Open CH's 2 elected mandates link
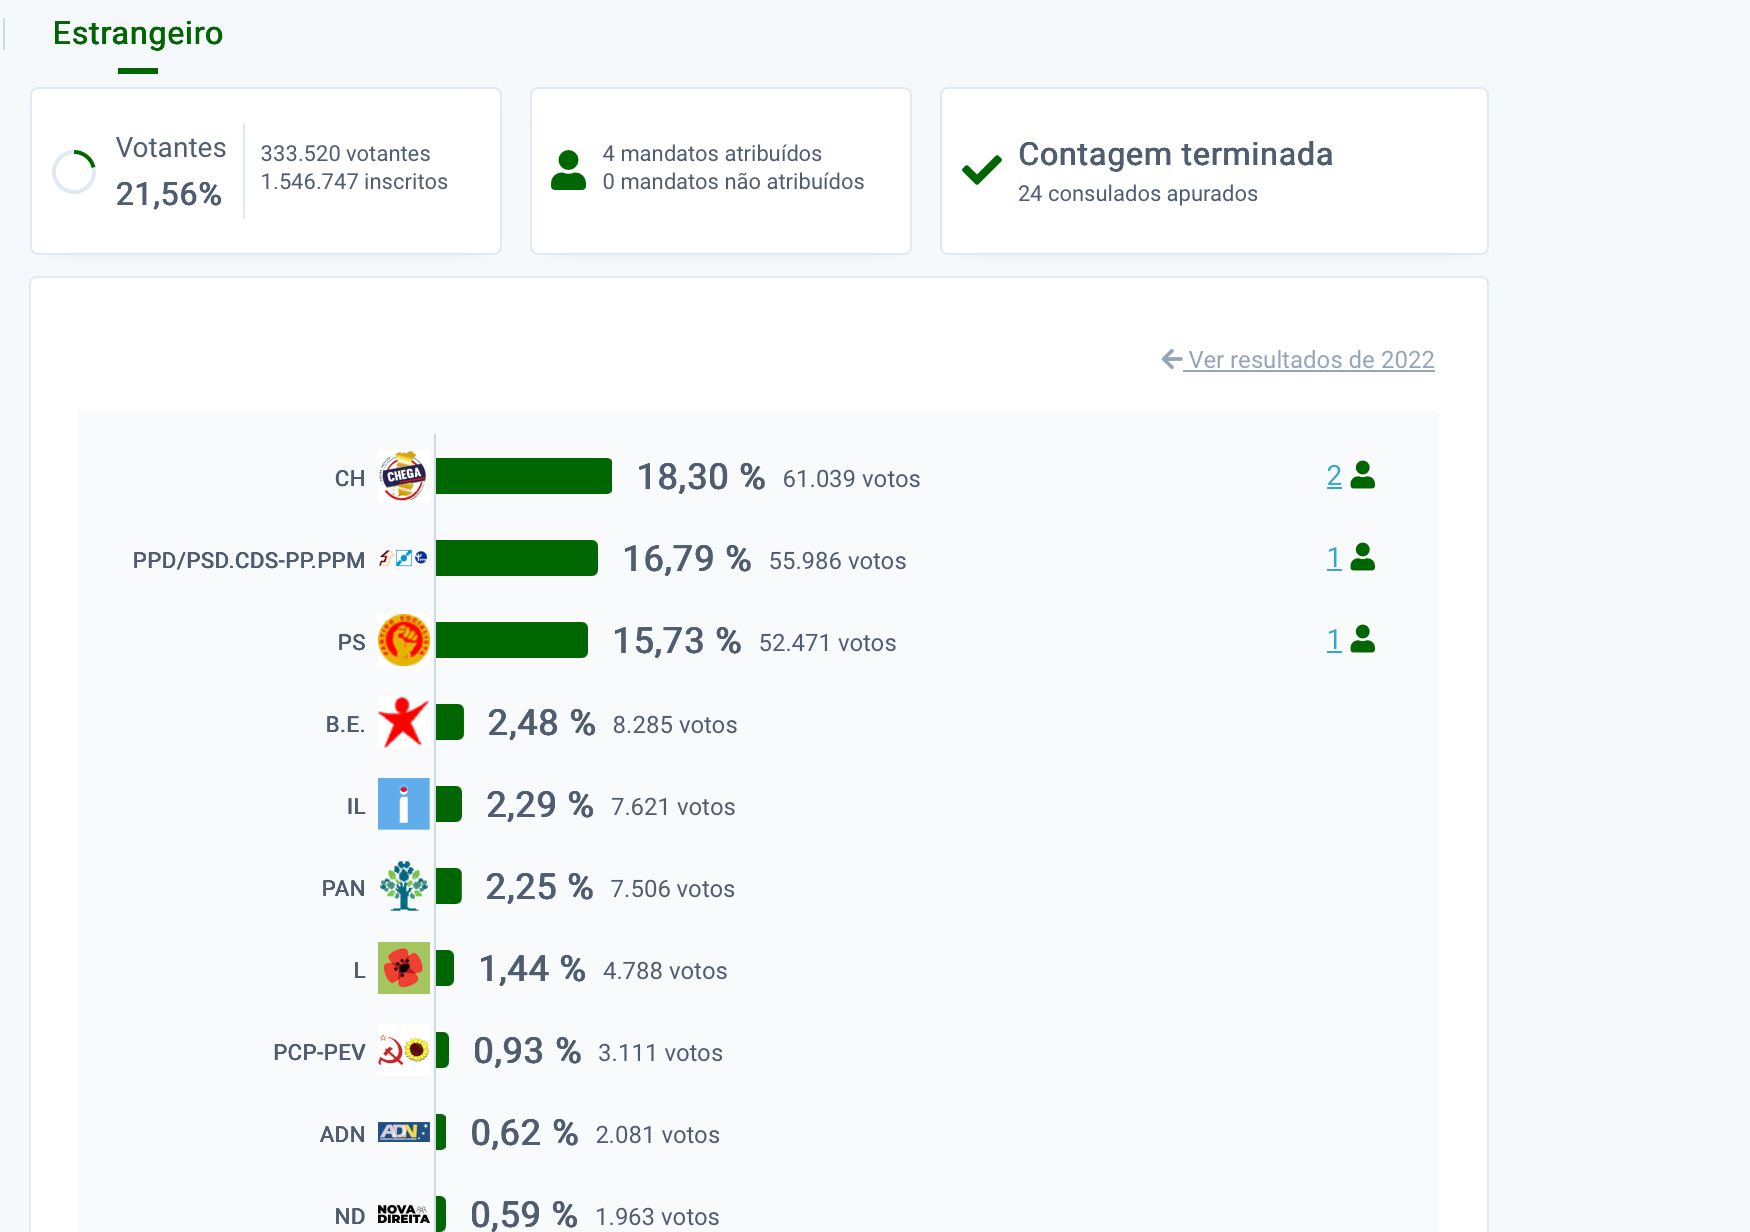The height and width of the screenshot is (1232, 1750). tap(1334, 477)
